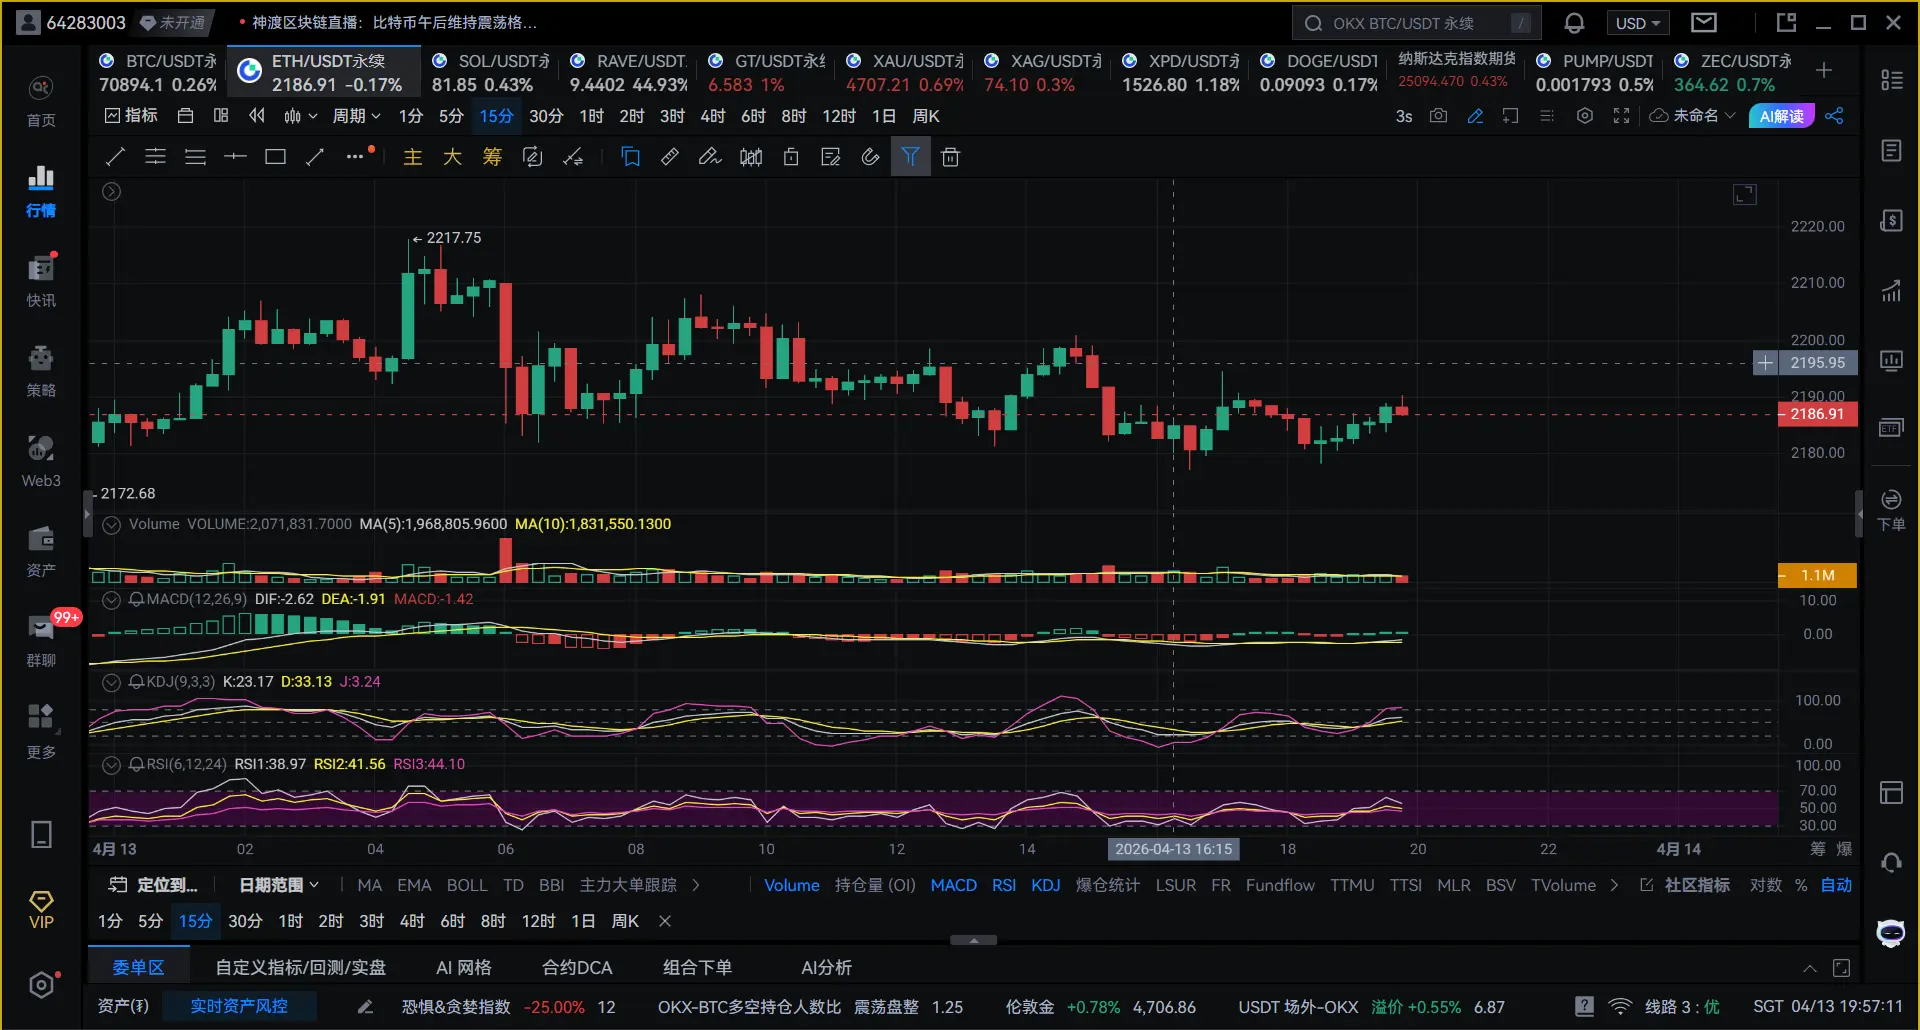Image resolution: width=1920 pixels, height=1030 pixels.
Task: Switch to the SOL/USDT perpetual tab
Action: click(x=490, y=73)
